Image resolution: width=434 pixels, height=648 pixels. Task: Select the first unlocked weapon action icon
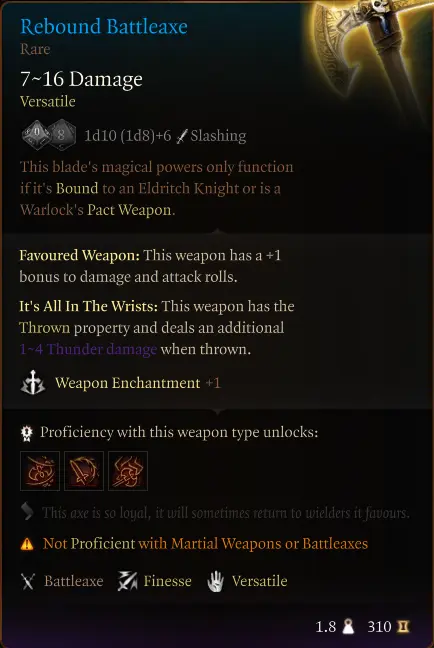click(40, 471)
